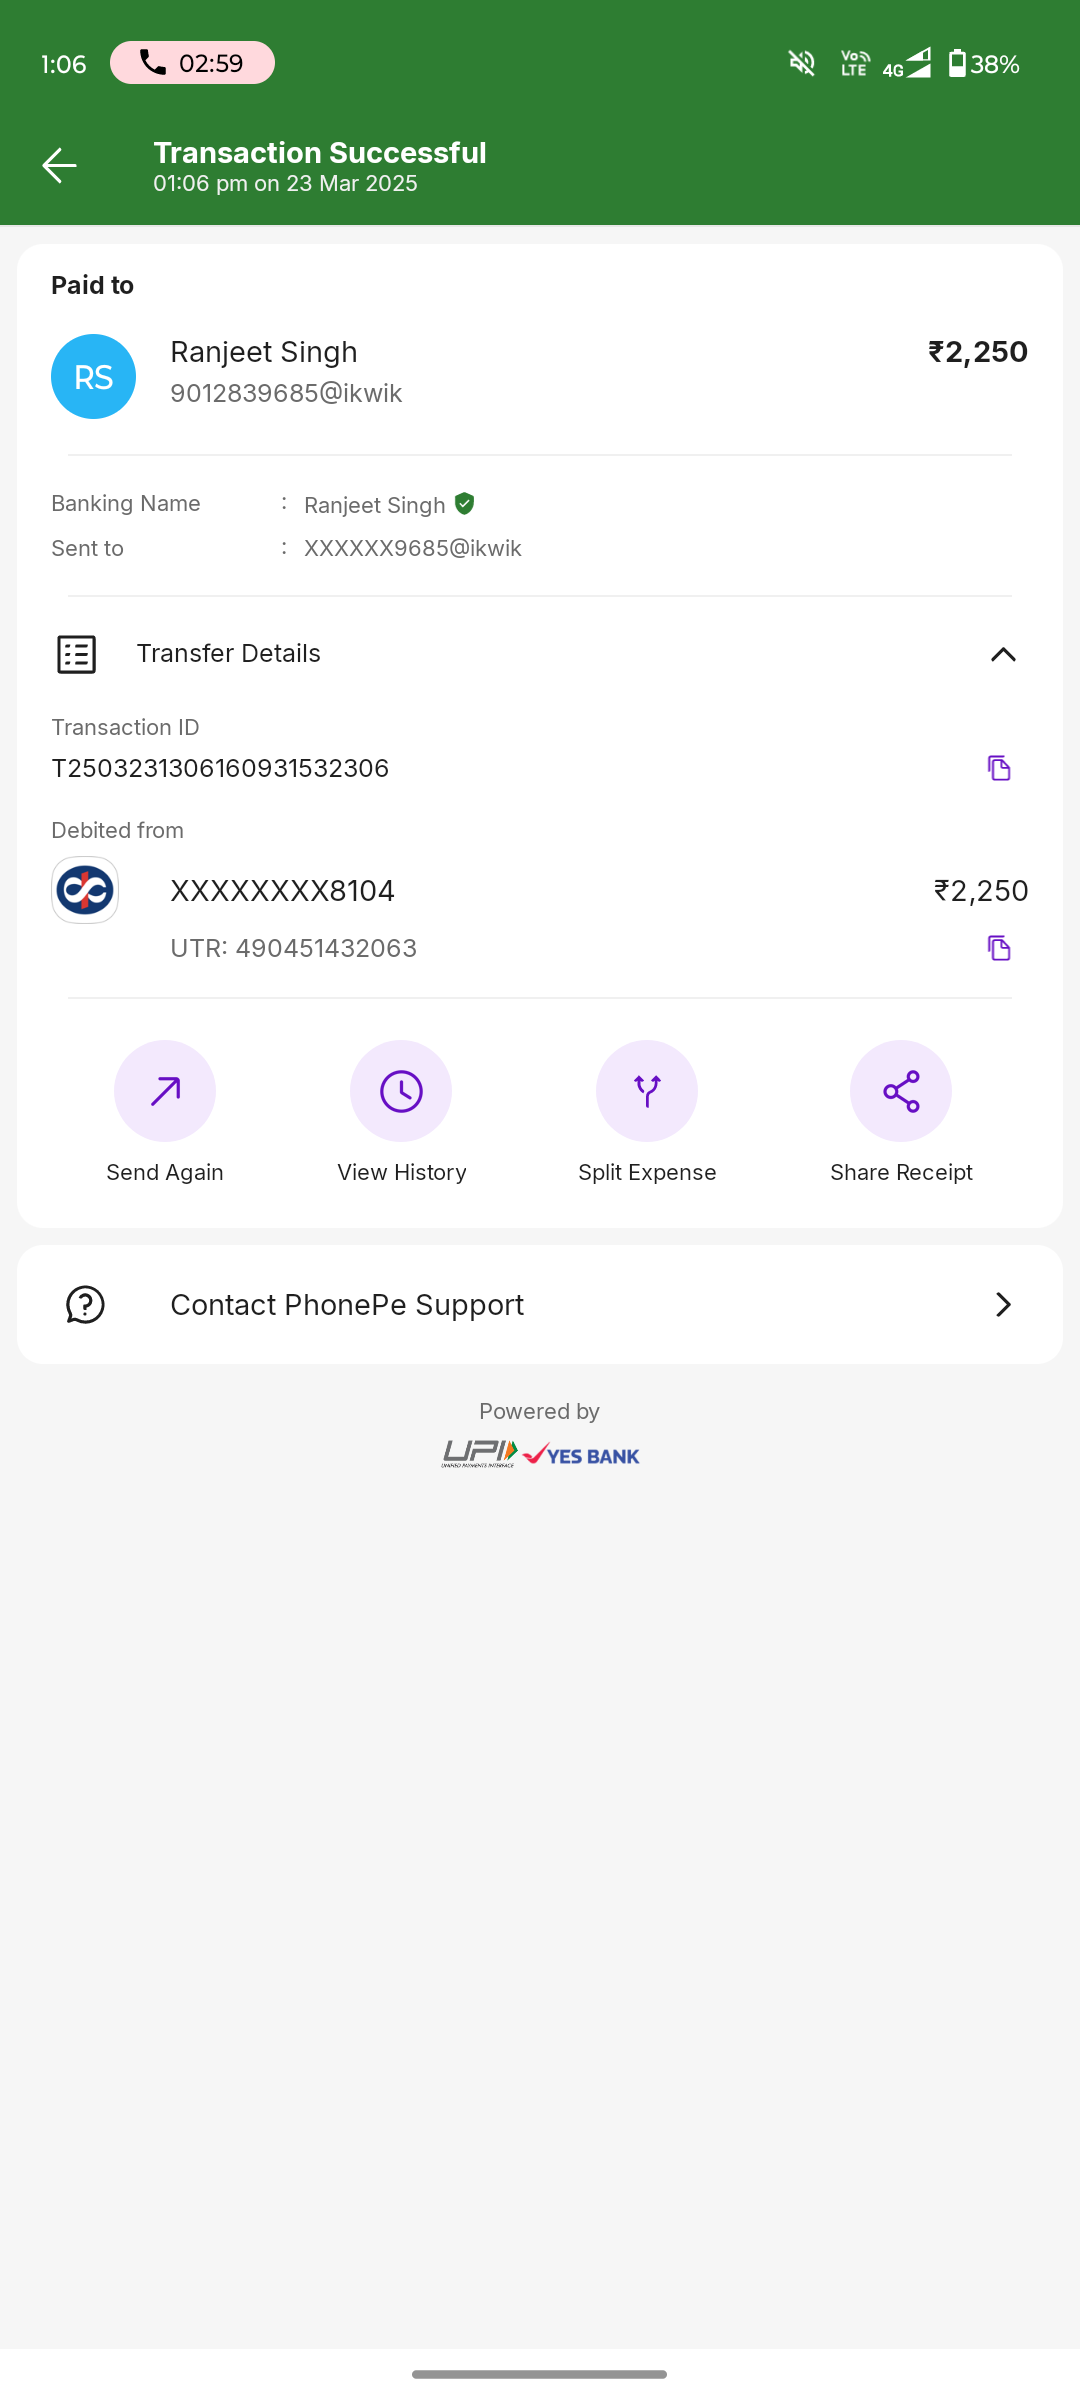Tap the battery indicator in status bar

click(x=957, y=64)
